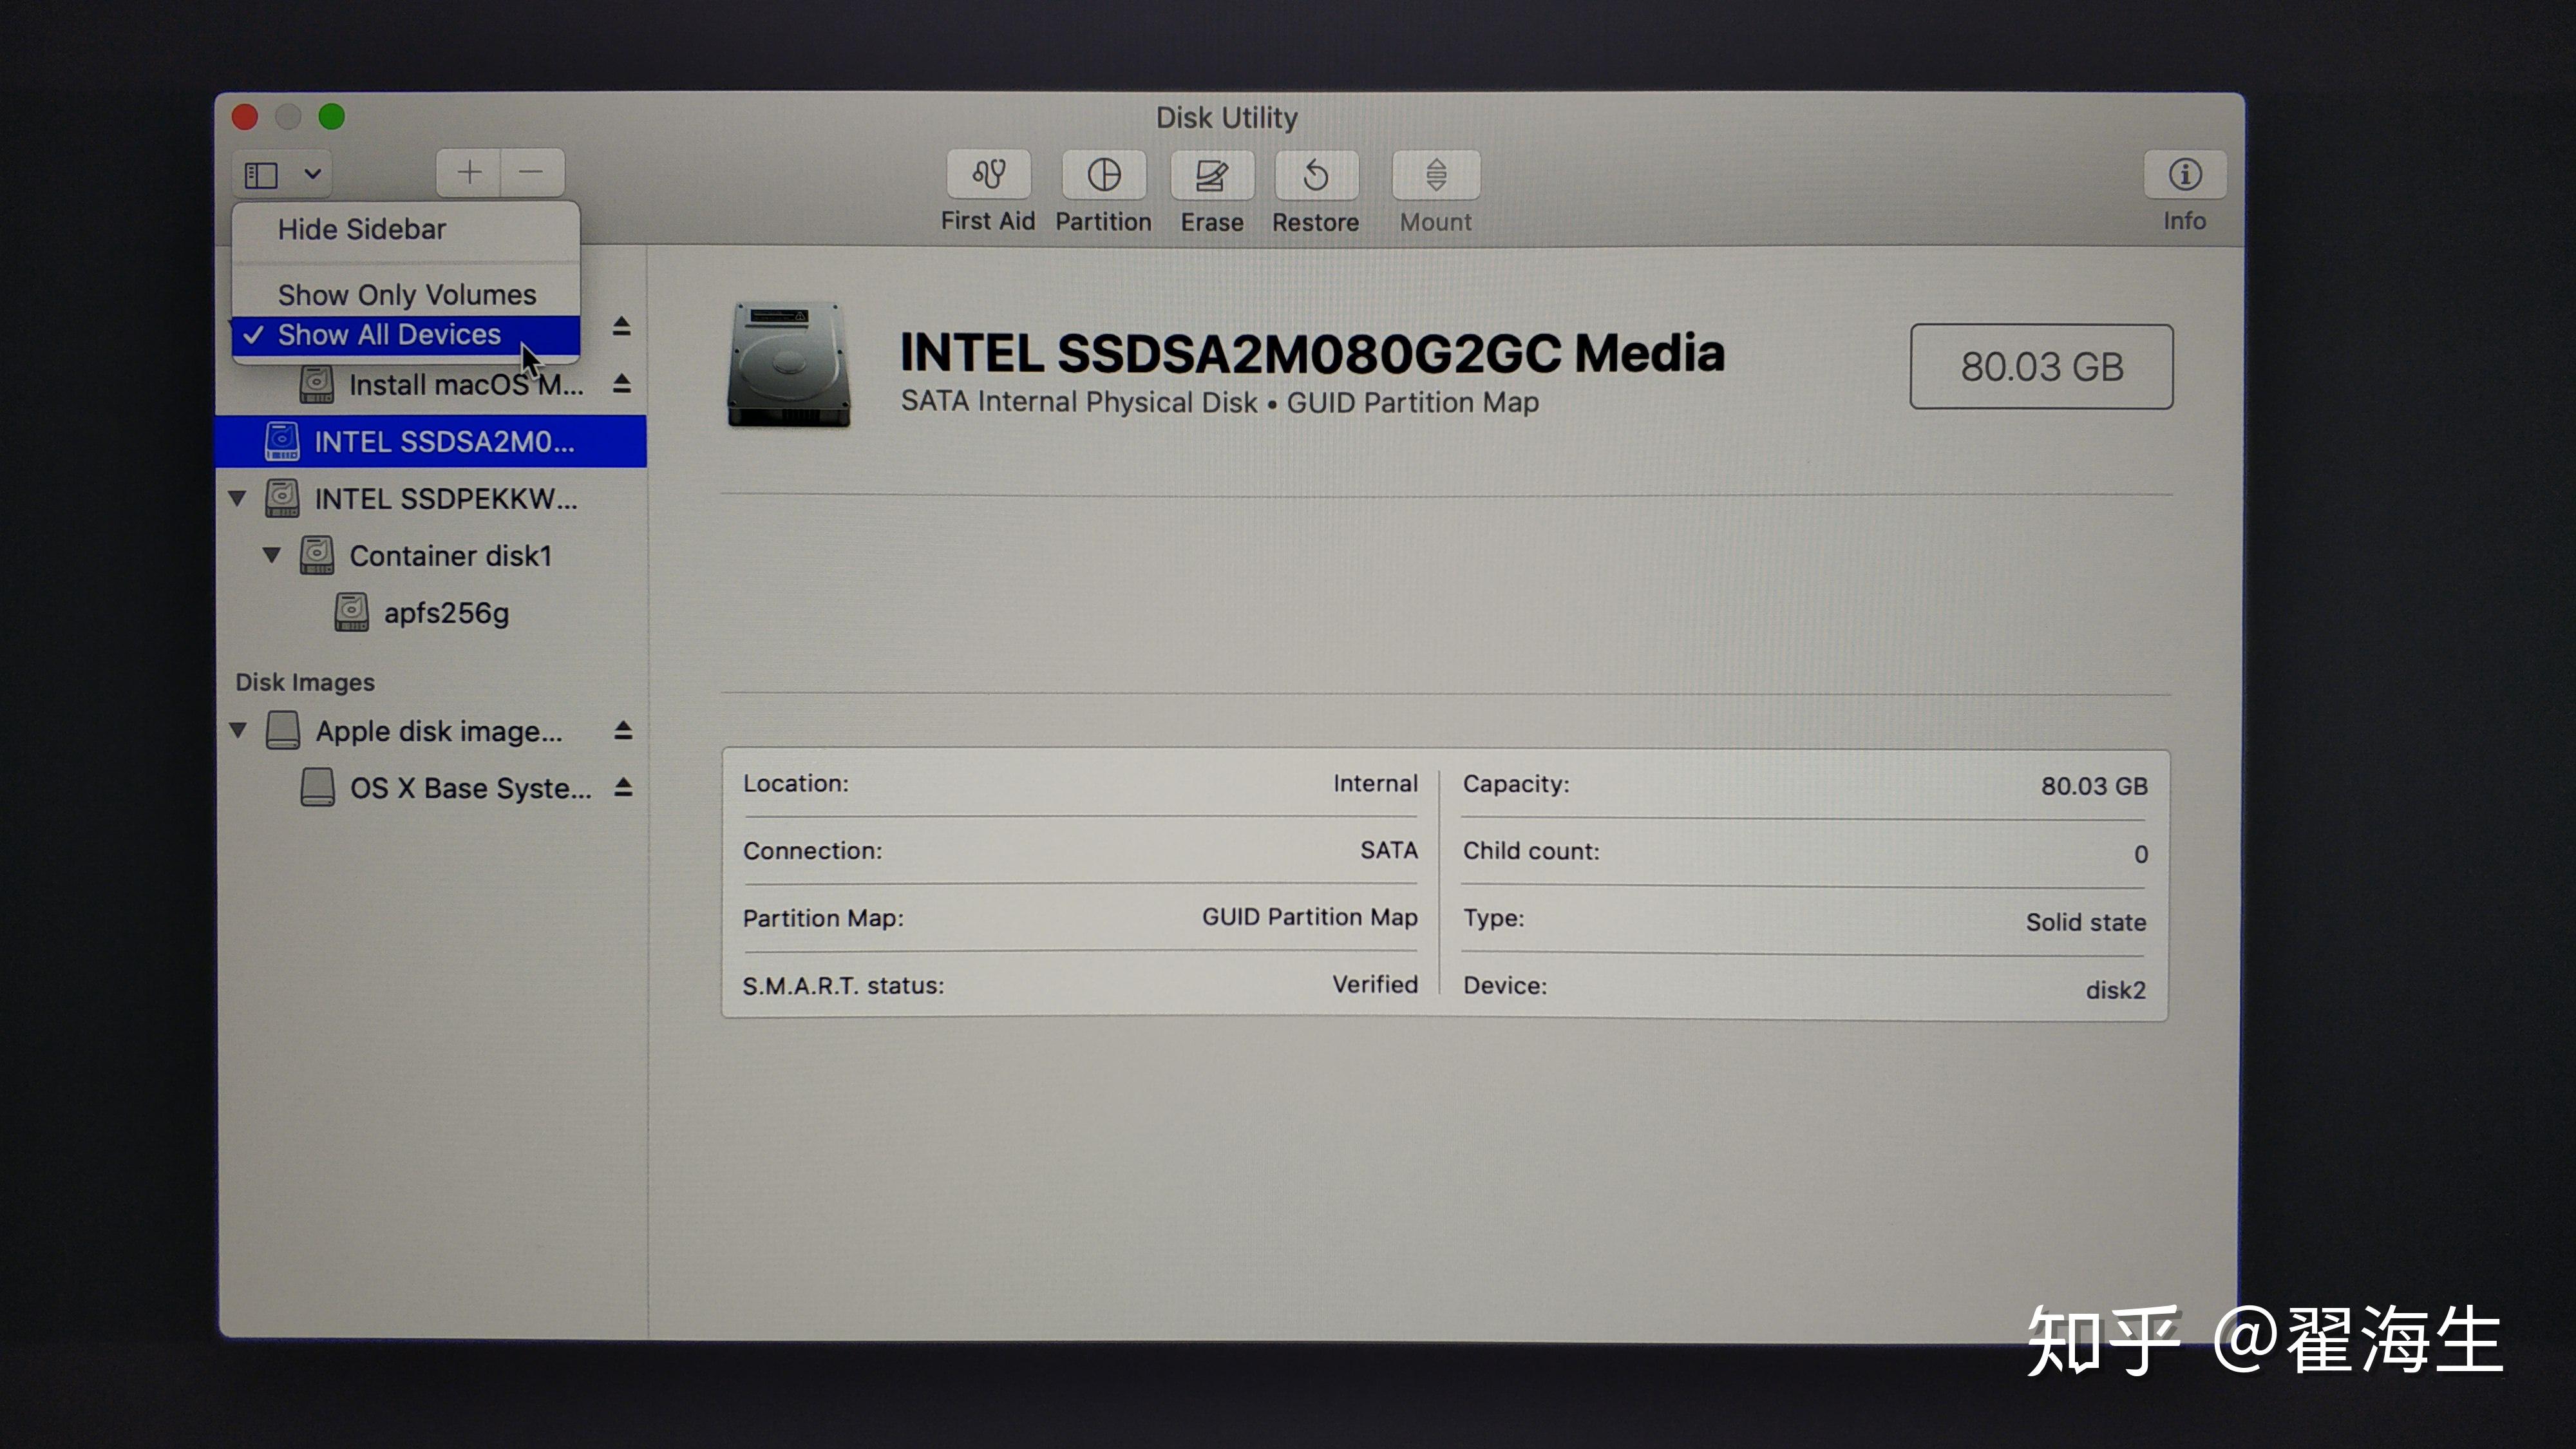The image size is (2576, 1449).
Task: Toggle Hide Sidebar menu entry
Action: 361,229
